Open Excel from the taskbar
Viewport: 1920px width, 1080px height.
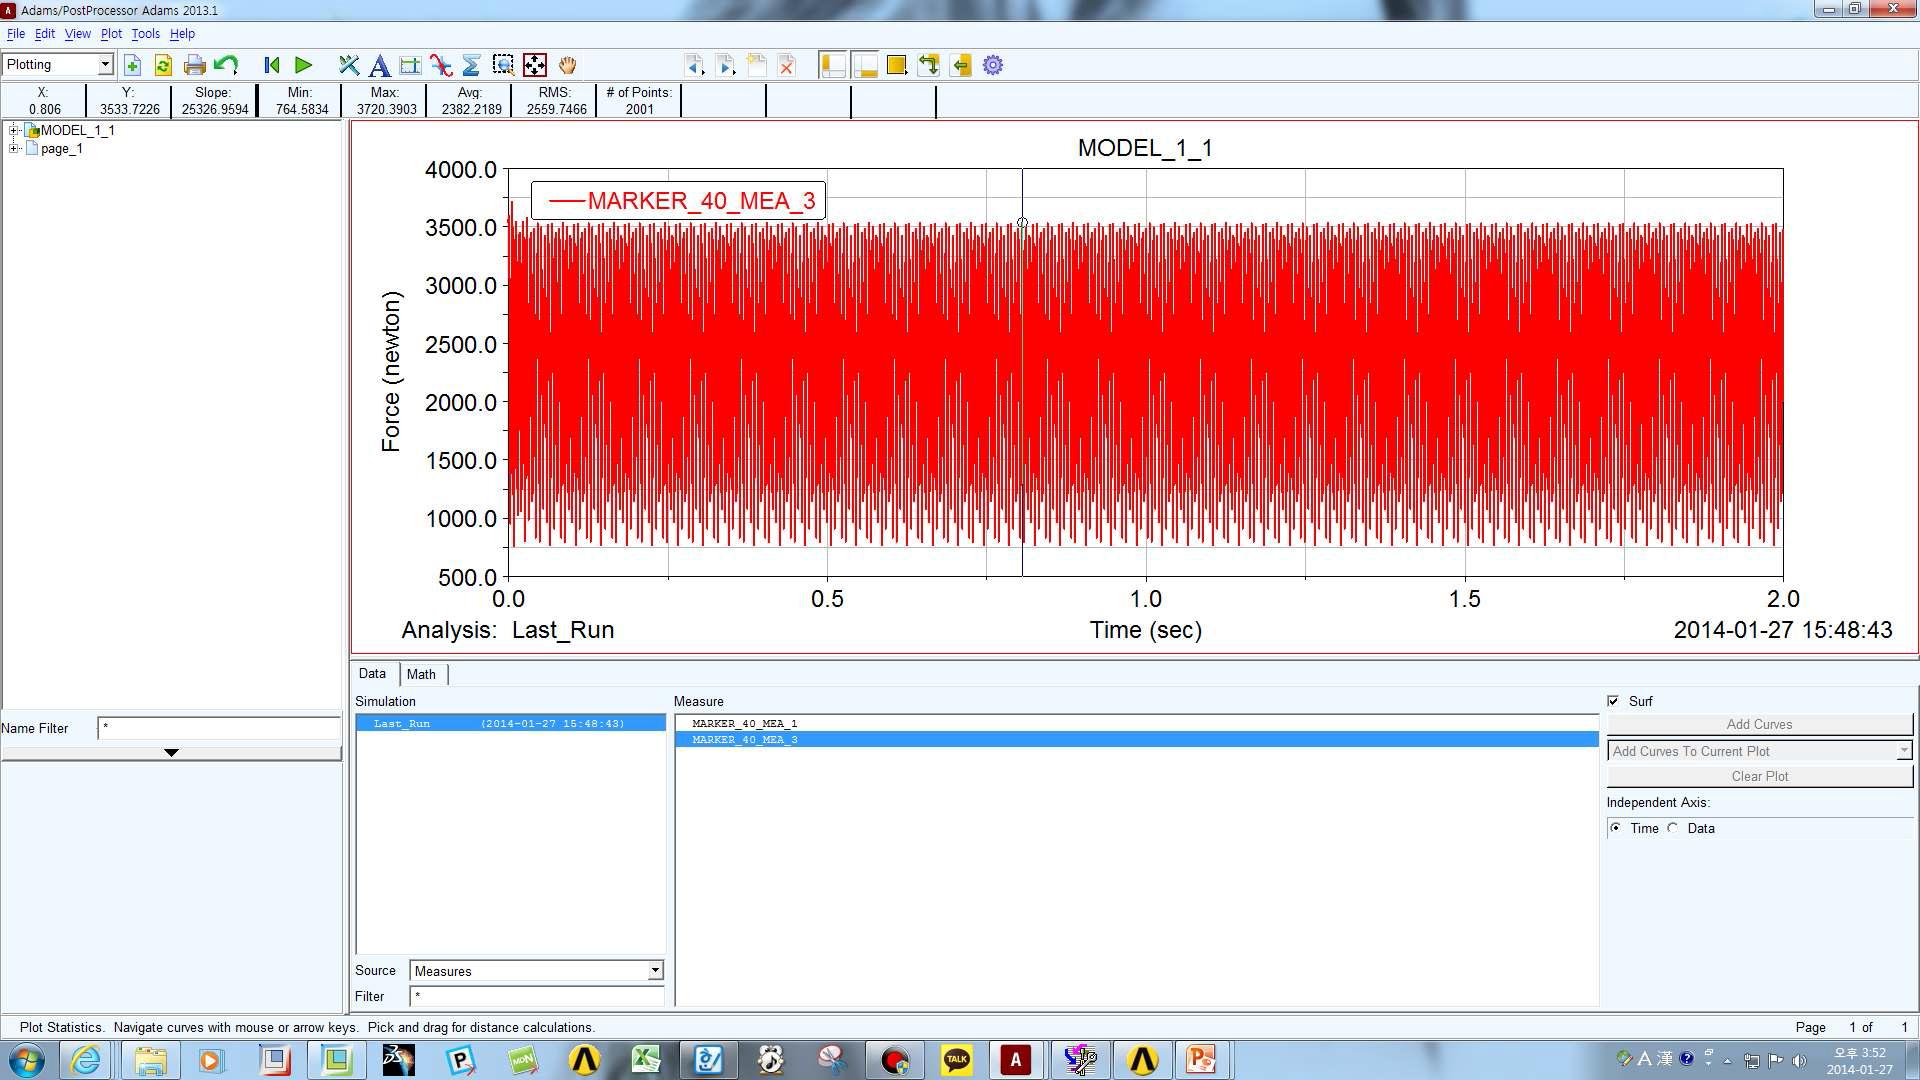pyautogui.click(x=646, y=1060)
